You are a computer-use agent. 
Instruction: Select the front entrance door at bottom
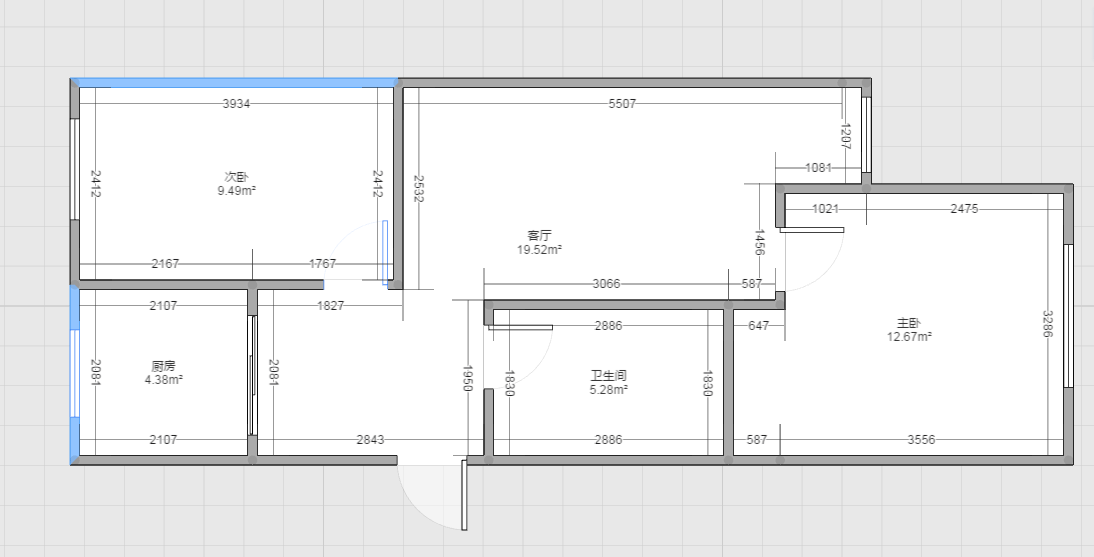(x=463, y=495)
